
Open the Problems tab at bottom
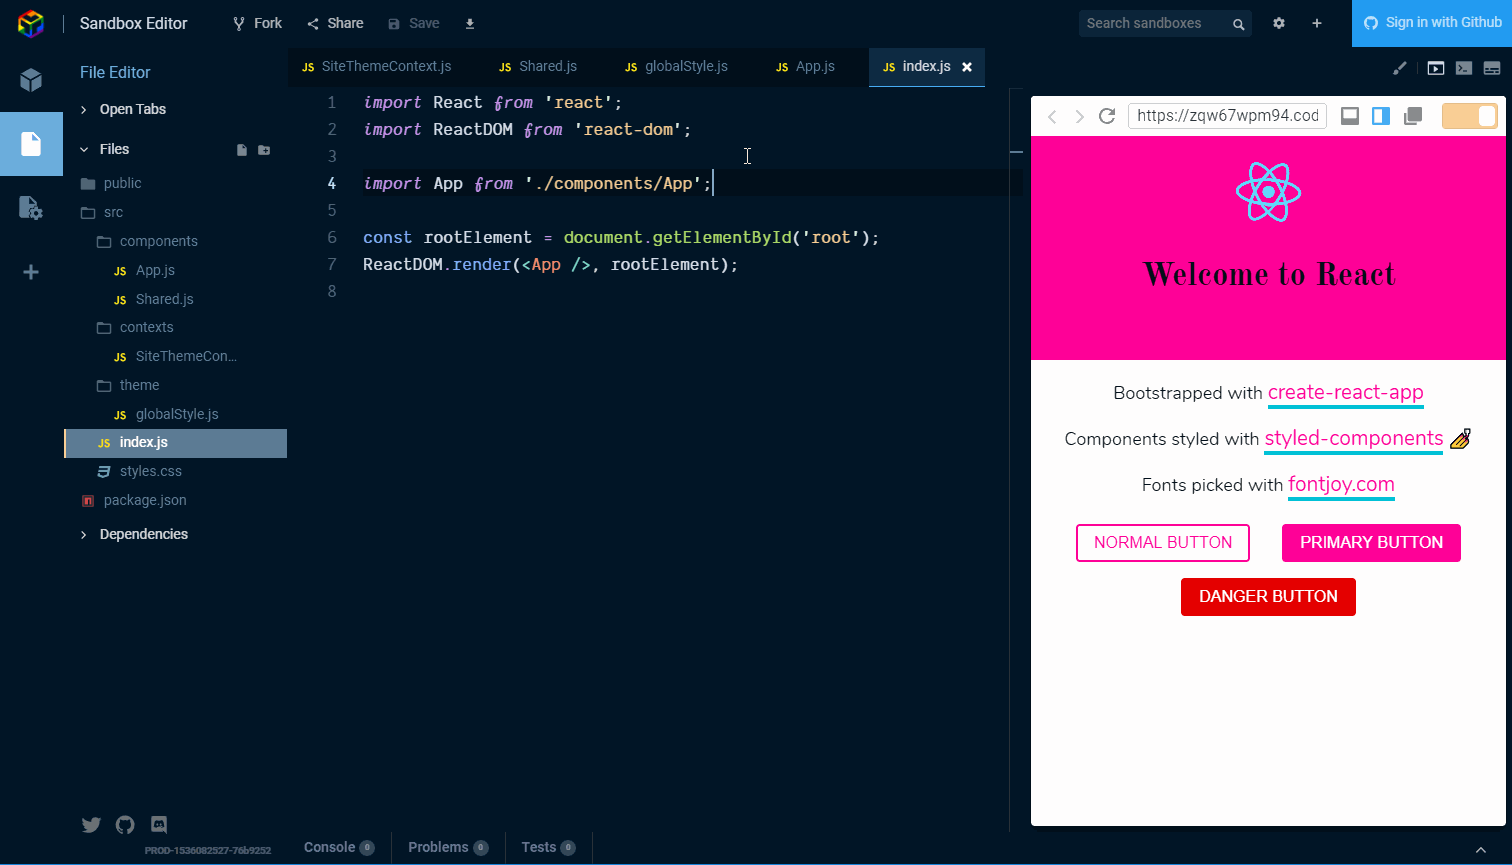[438, 847]
